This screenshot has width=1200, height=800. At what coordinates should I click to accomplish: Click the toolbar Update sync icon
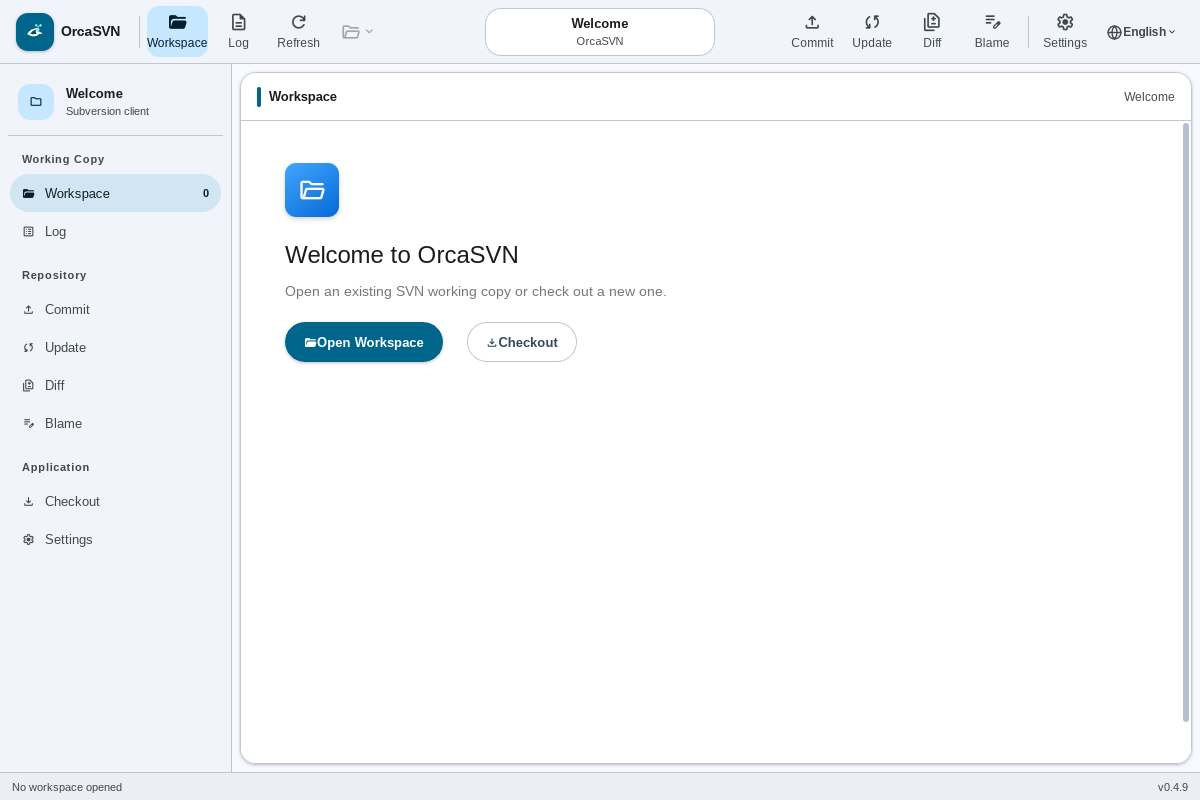click(872, 22)
